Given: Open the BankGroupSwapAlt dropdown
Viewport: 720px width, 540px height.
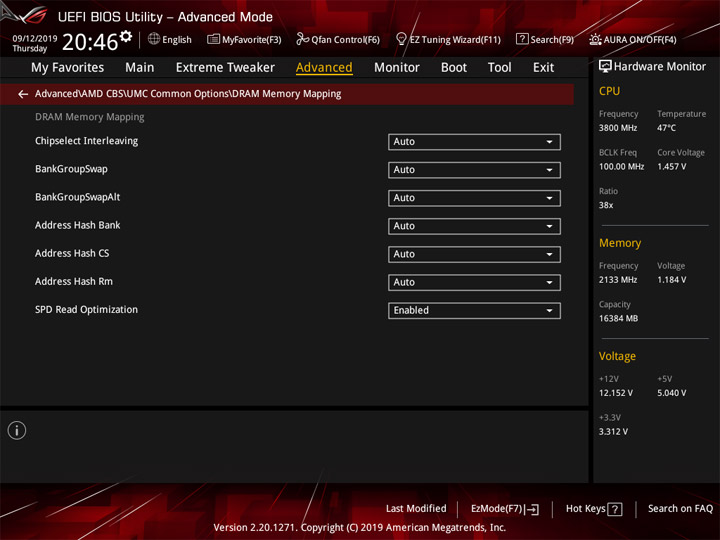Looking at the screenshot, I should click(x=474, y=198).
